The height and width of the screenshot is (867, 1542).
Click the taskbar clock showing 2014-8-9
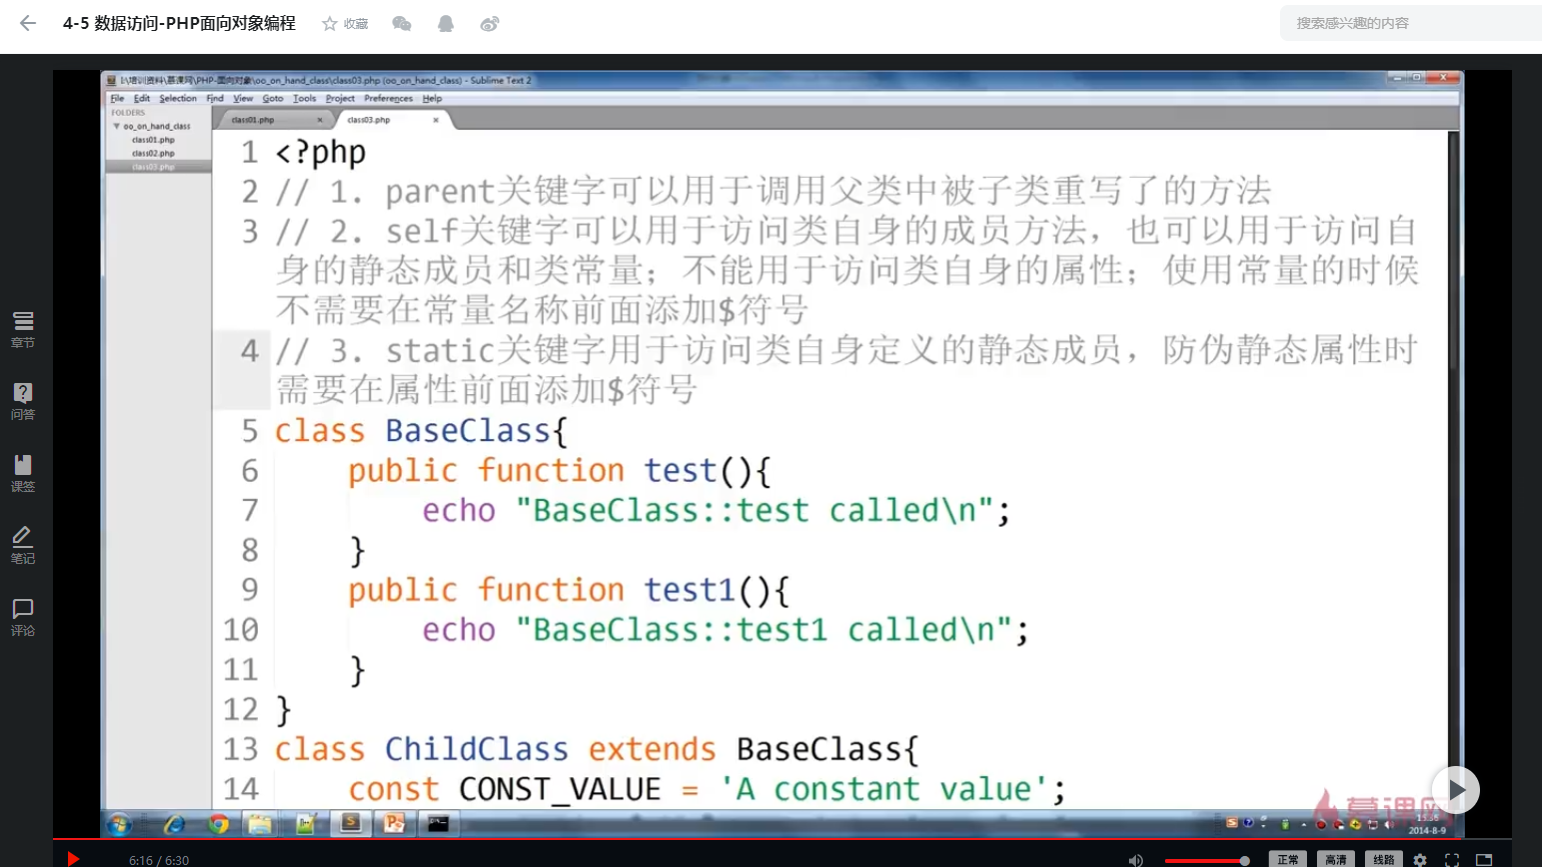tap(1427, 824)
